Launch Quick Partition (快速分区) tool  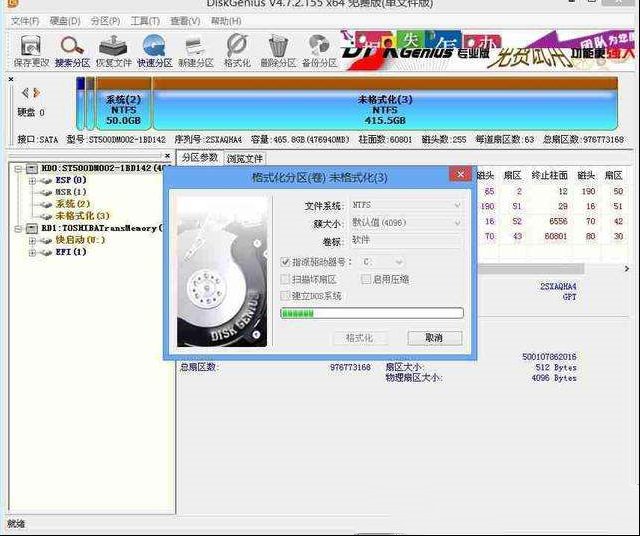click(155, 51)
